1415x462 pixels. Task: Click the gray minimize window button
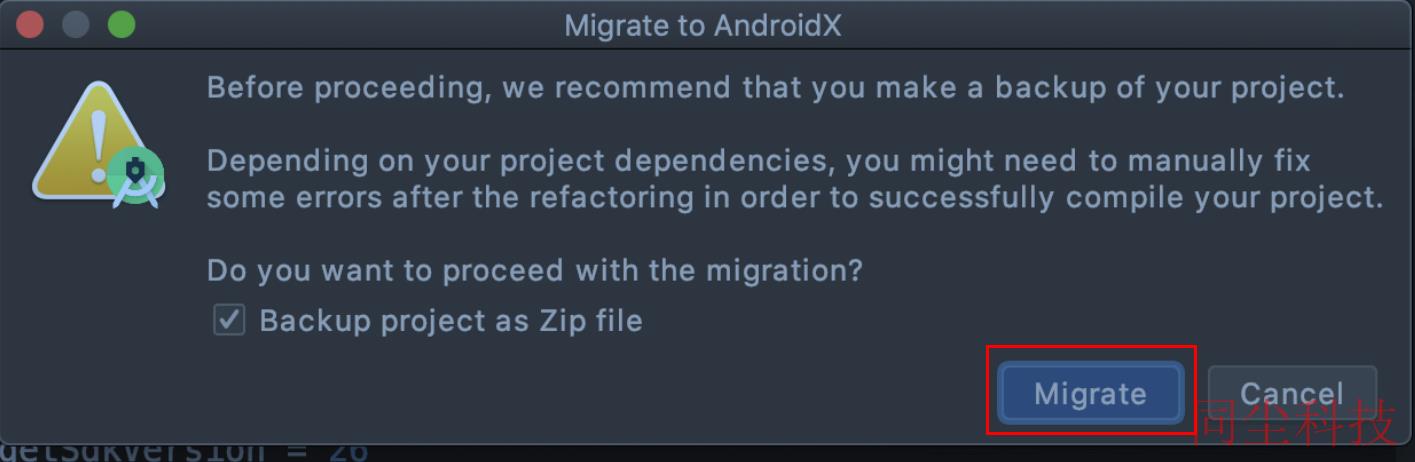(x=76, y=24)
